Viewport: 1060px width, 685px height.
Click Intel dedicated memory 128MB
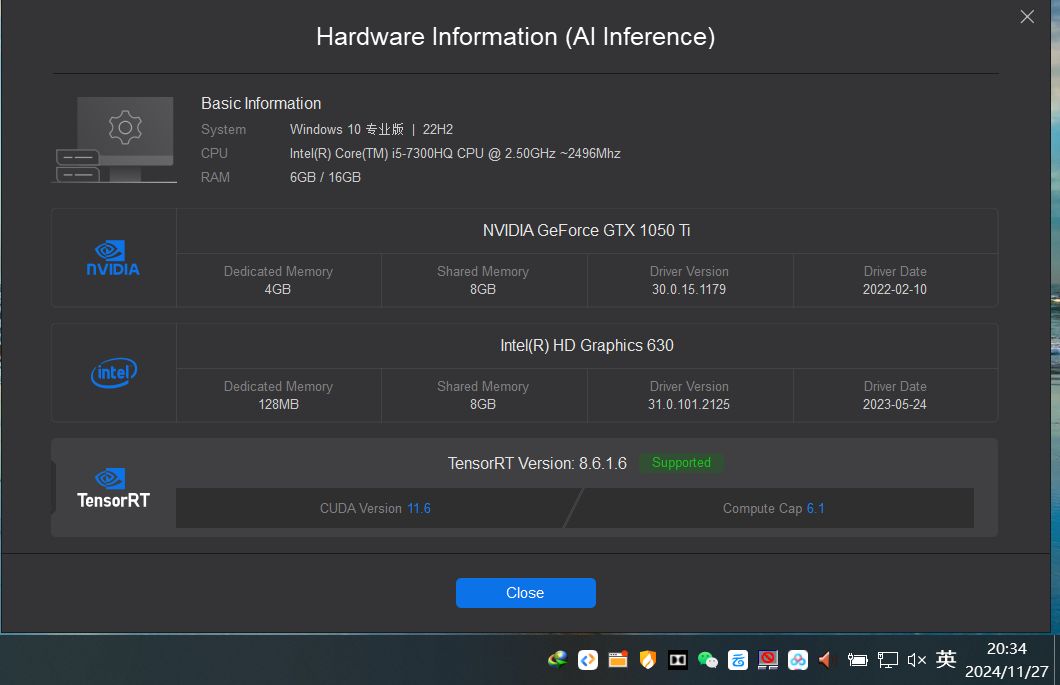click(279, 404)
